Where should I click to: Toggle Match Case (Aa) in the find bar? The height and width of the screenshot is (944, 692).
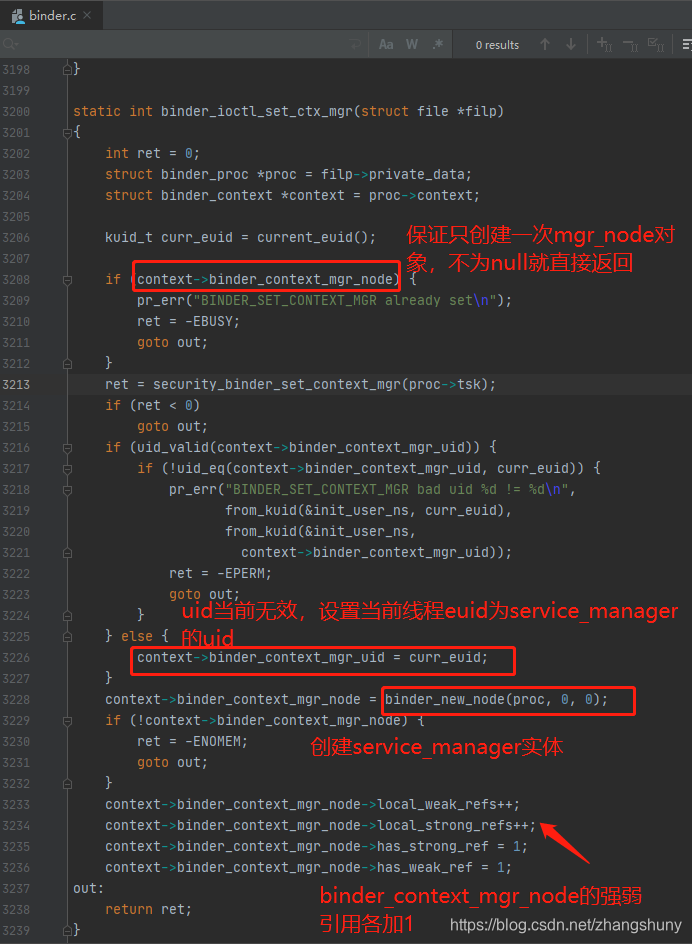click(x=385, y=45)
